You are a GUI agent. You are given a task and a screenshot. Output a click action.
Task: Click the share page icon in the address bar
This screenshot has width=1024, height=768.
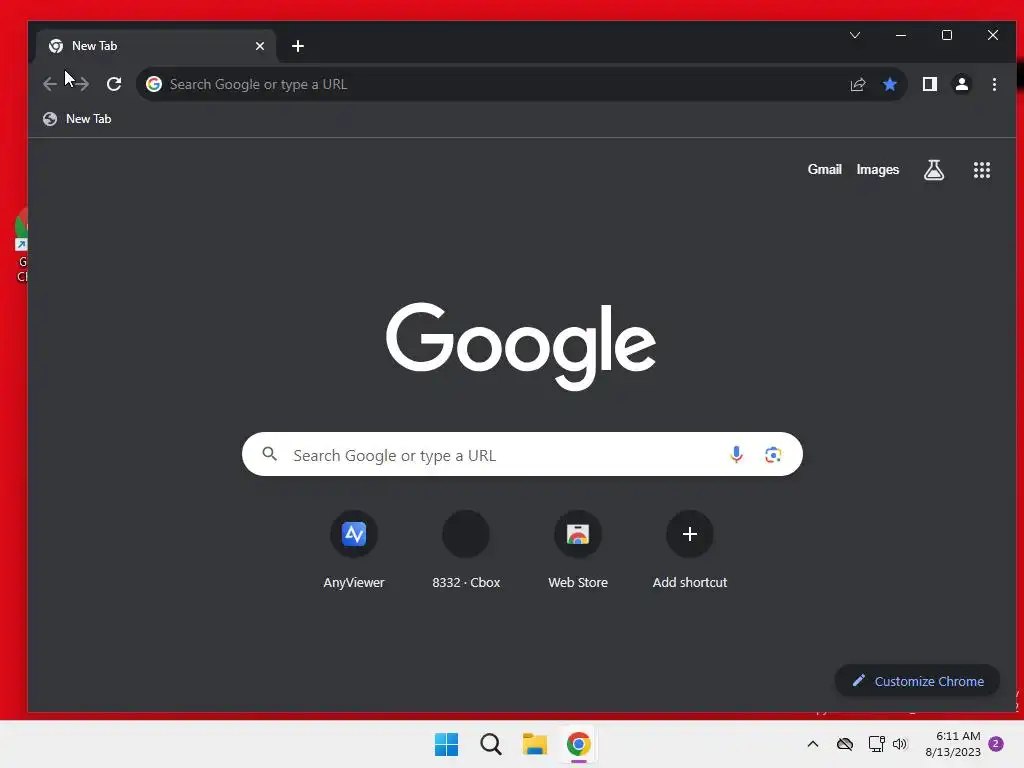point(857,84)
